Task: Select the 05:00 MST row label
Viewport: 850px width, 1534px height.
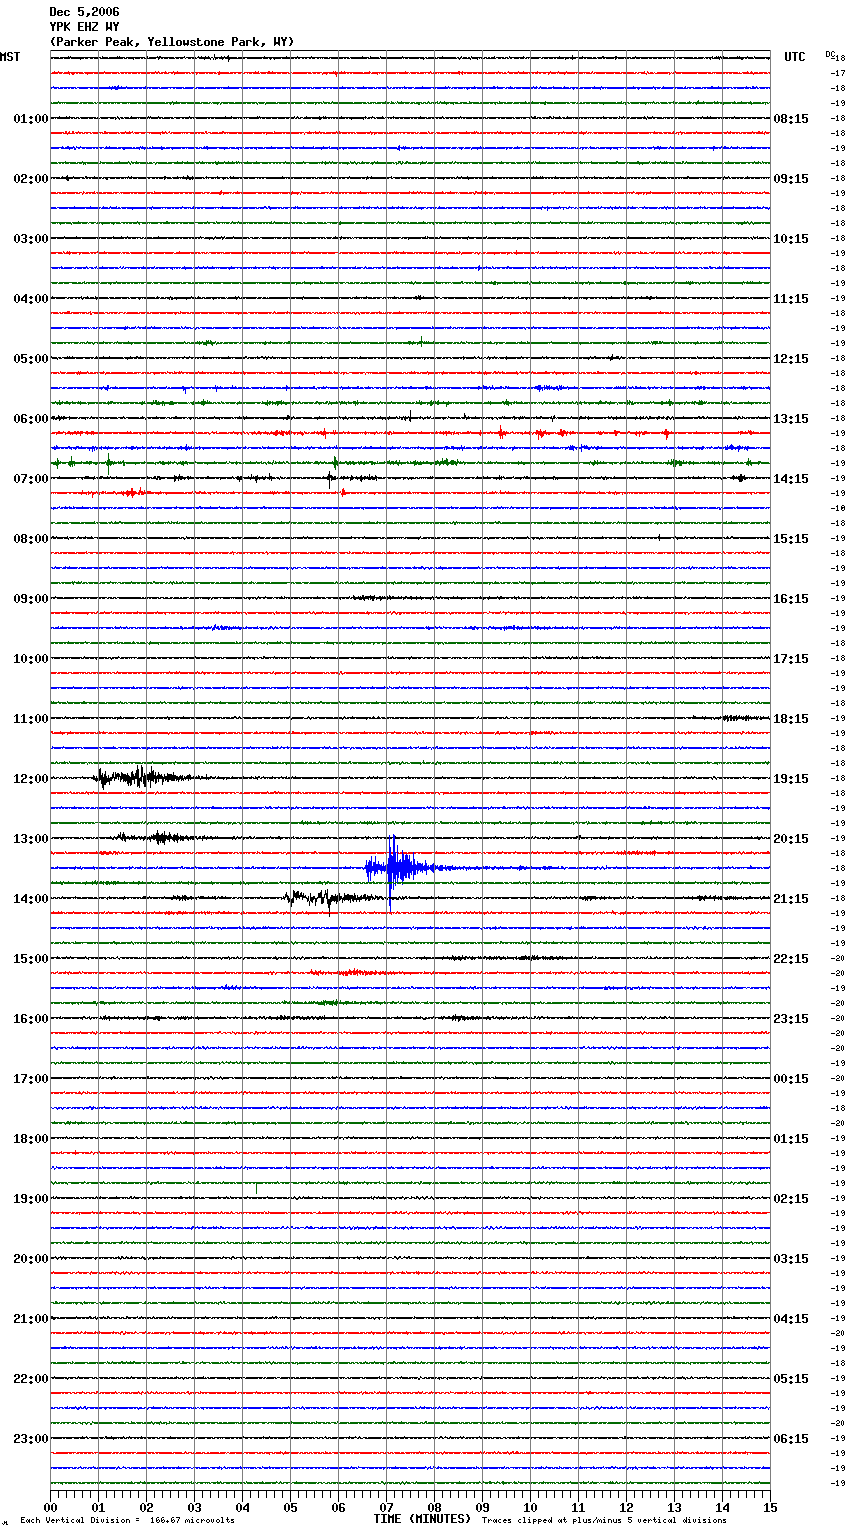Action: tap(31, 359)
